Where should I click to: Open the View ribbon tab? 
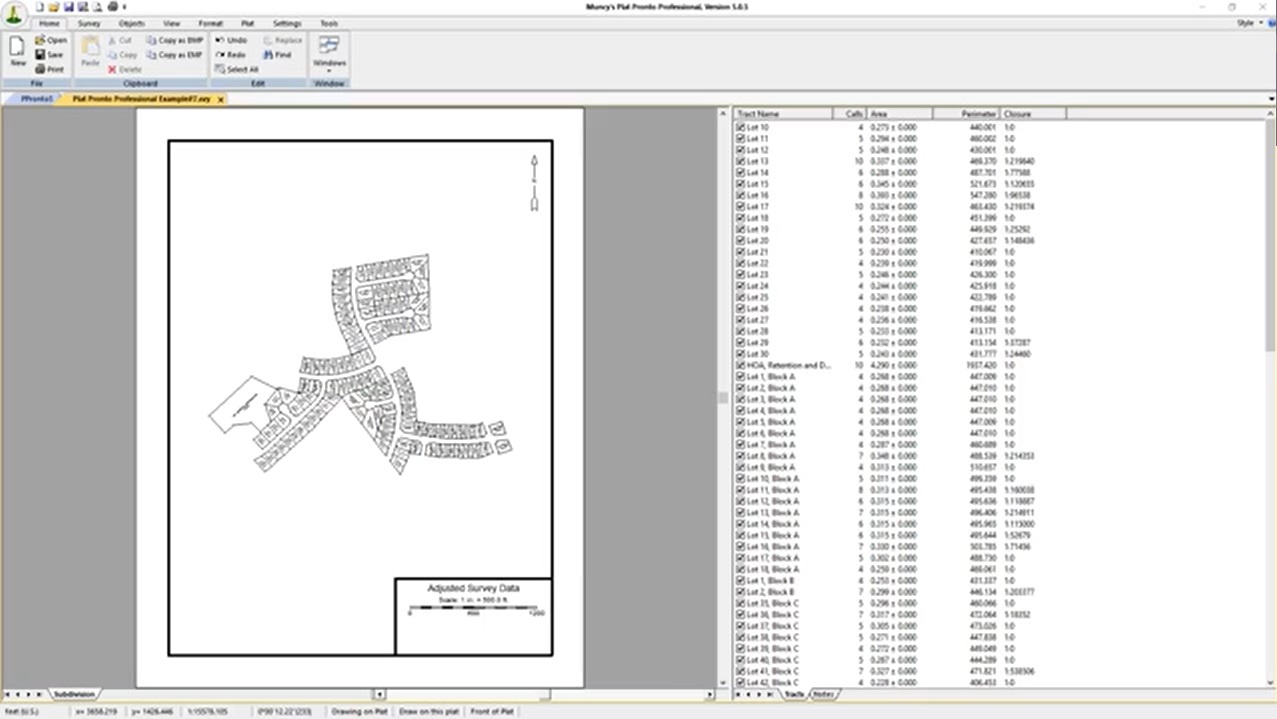(172, 23)
